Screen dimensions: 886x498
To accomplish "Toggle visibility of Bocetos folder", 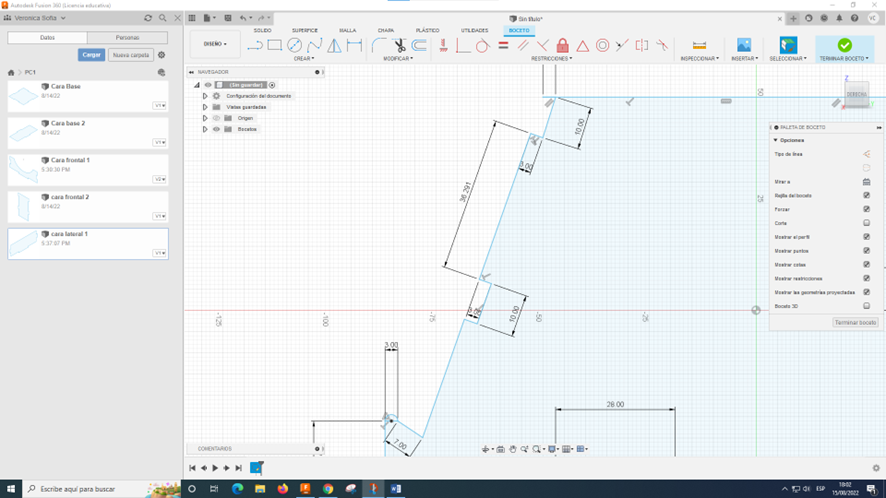I will click(x=216, y=129).
